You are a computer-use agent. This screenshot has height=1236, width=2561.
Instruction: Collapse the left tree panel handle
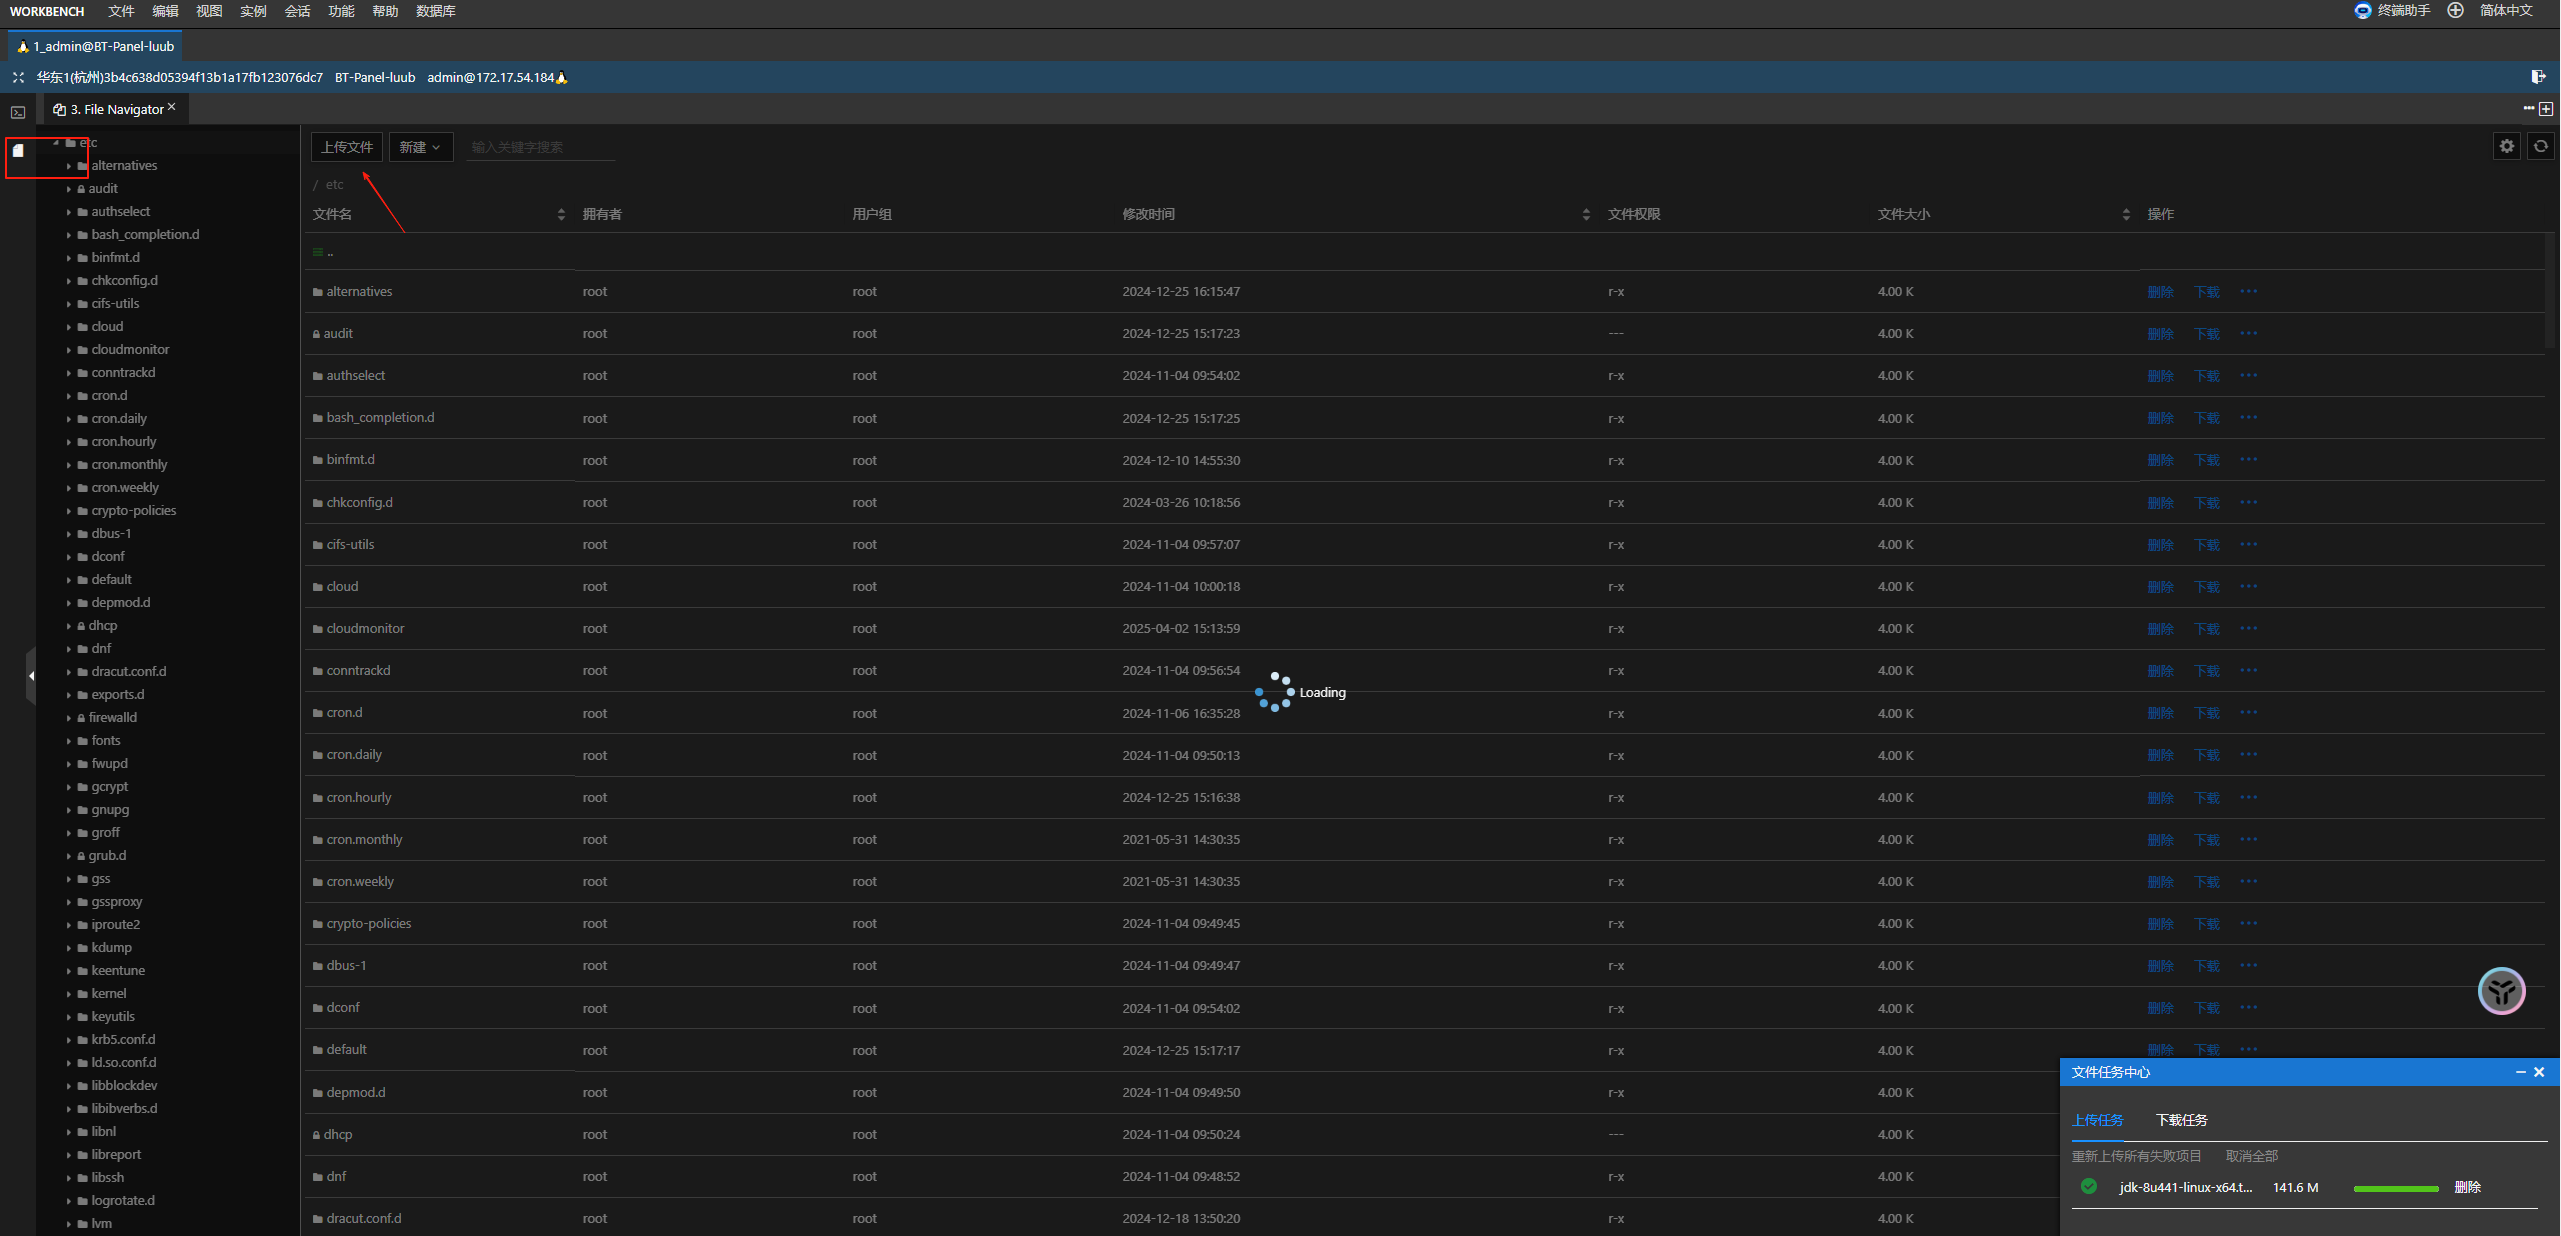point(31,676)
